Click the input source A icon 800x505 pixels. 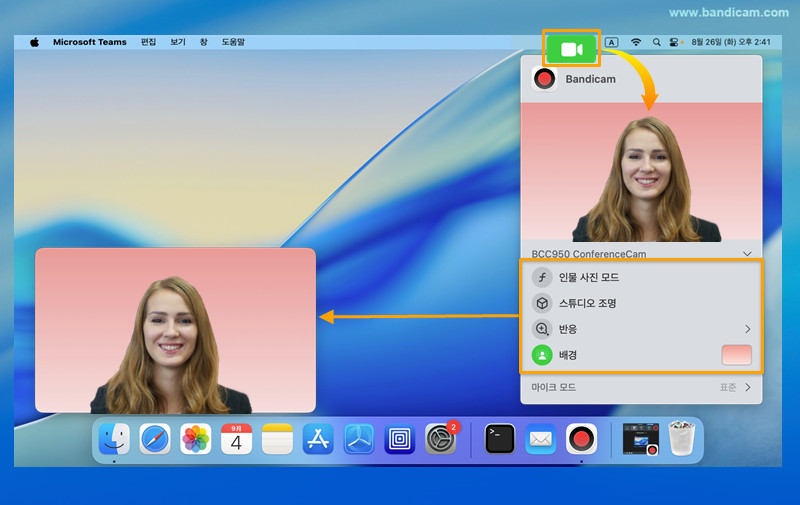(x=611, y=42)
